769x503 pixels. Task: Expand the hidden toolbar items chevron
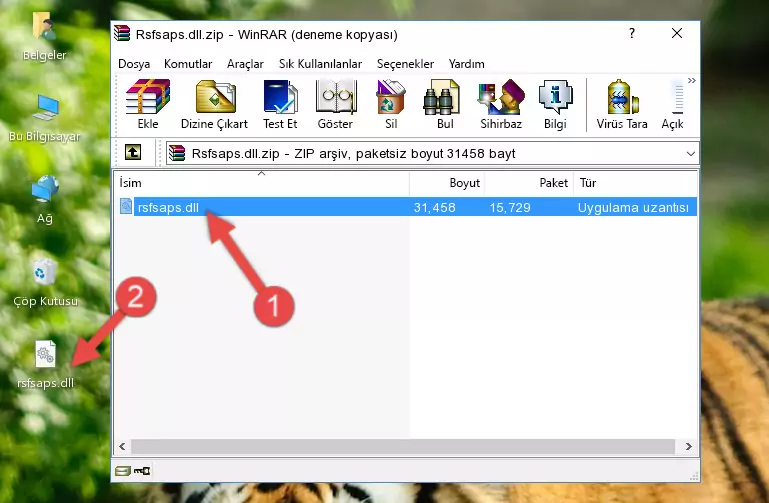pos(692,80)
